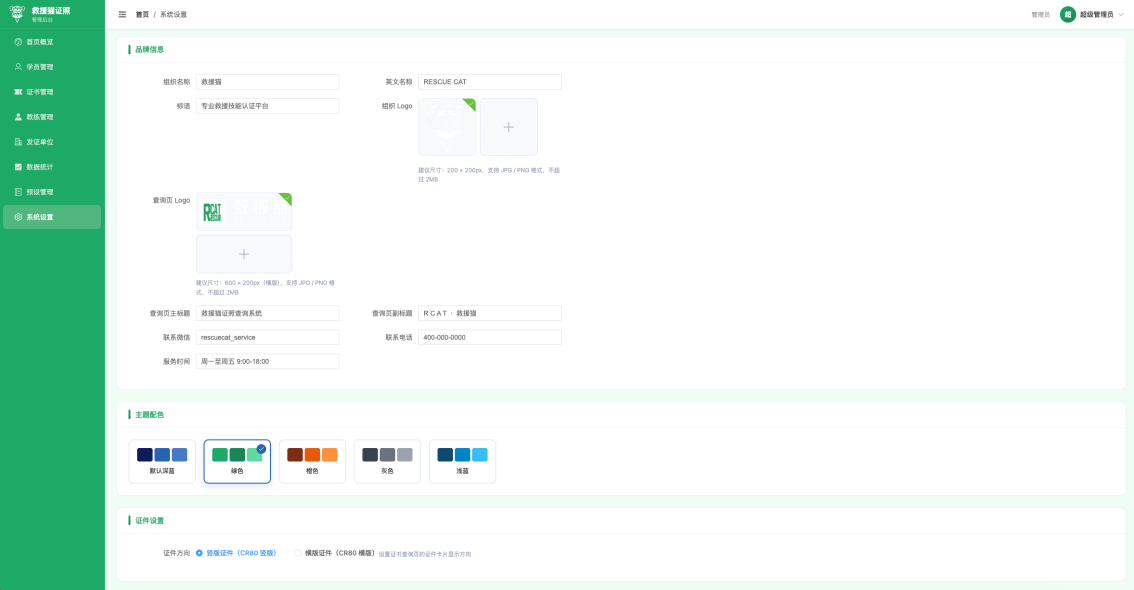Open 证书管理 certificate management
This screenshot has width=1134, height=590.
pyautogui.click(x=40, y=92)
